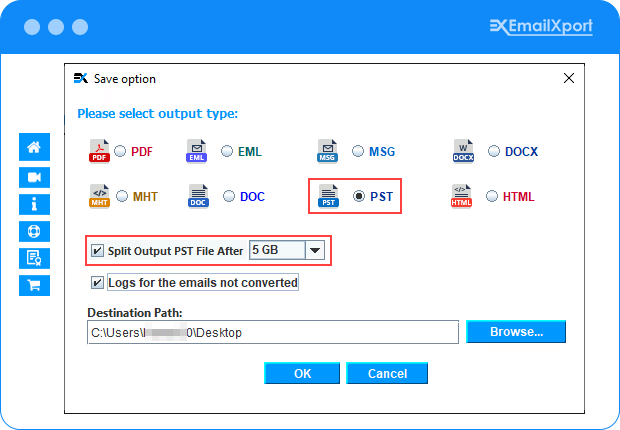This screenshot has height=430, width=620.
Task: Choose MSG as the output type
Action: (x=358, y=152)
